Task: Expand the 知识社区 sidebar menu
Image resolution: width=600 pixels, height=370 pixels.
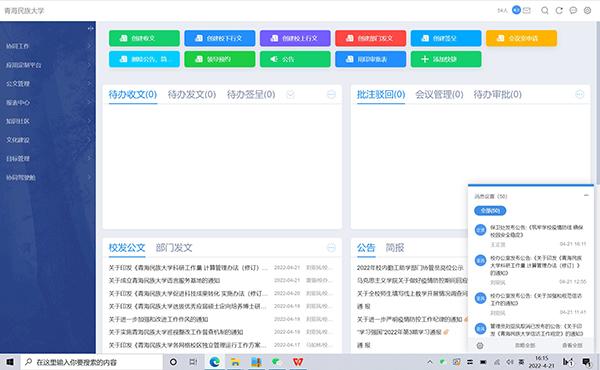Action: tap(48, 121)
